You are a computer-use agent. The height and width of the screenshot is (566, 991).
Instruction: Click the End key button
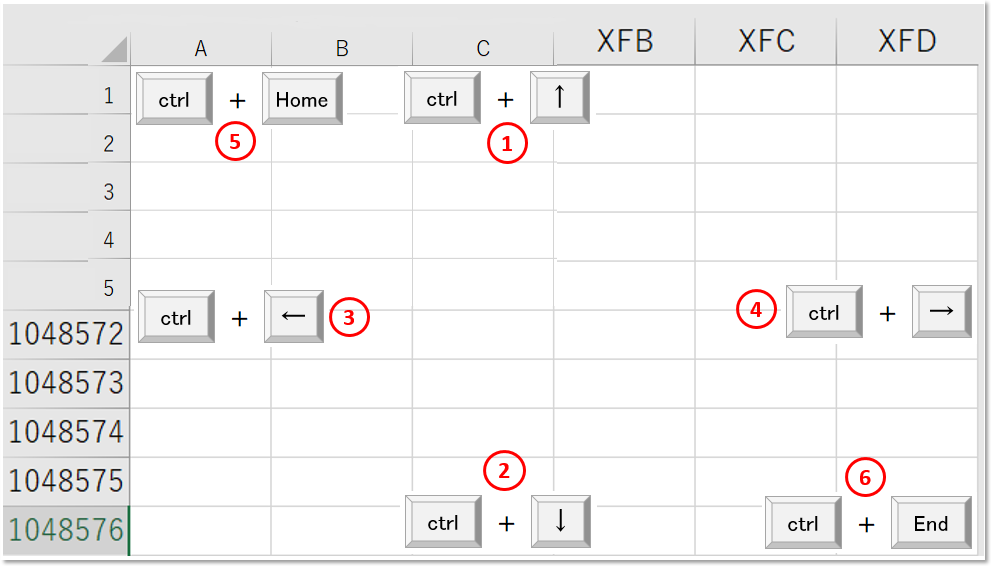(931, 522)
